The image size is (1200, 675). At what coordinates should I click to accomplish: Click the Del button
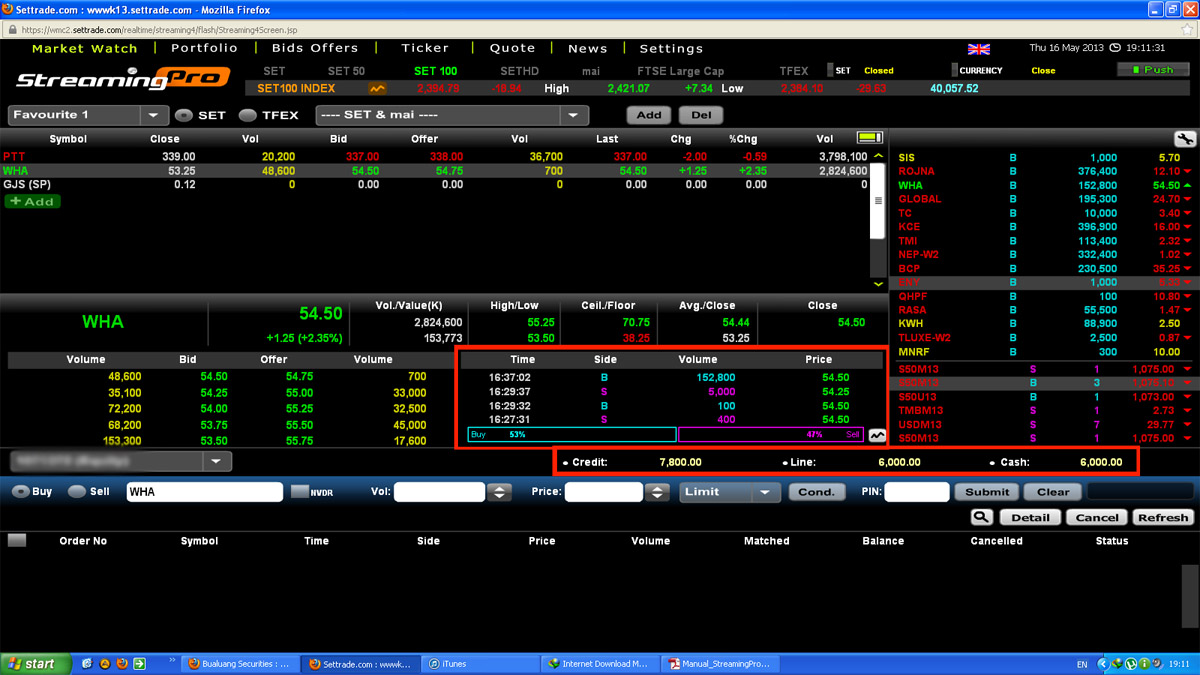pyautogui.click(x=701, y=115)
